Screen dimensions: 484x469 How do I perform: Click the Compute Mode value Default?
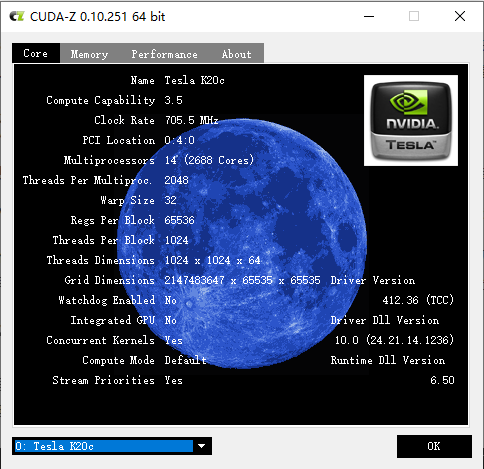(185, 360)
